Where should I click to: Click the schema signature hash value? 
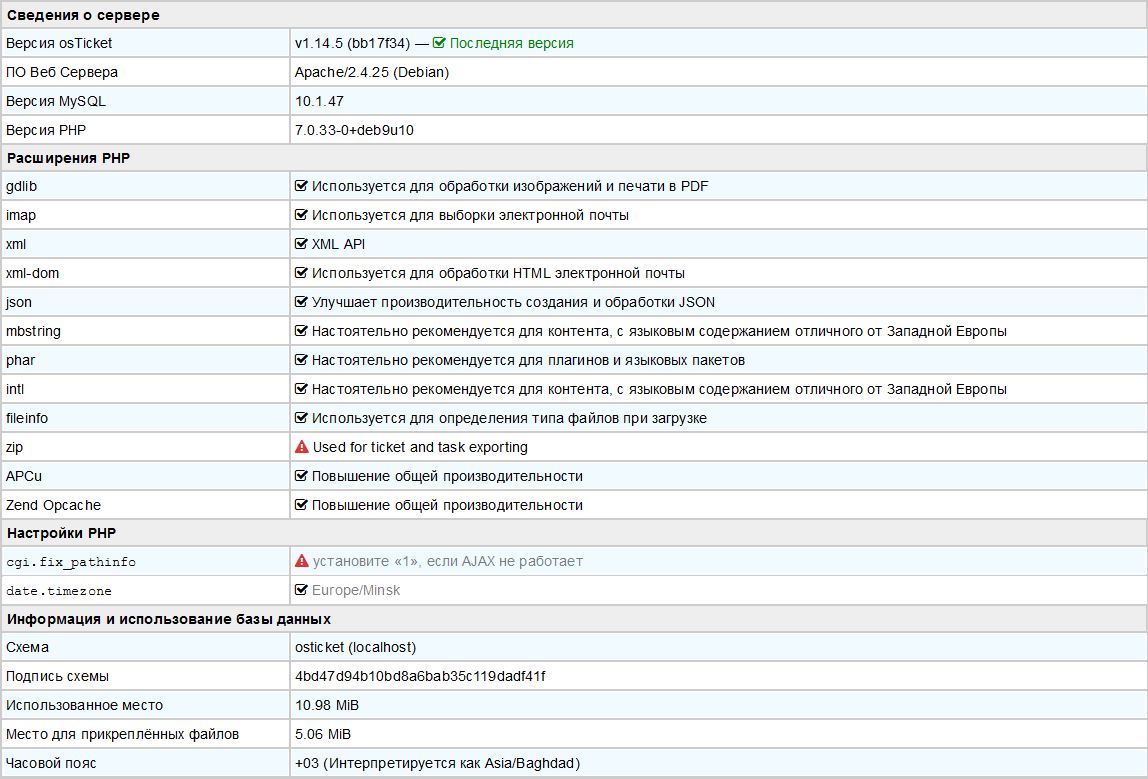pos(420,676)
